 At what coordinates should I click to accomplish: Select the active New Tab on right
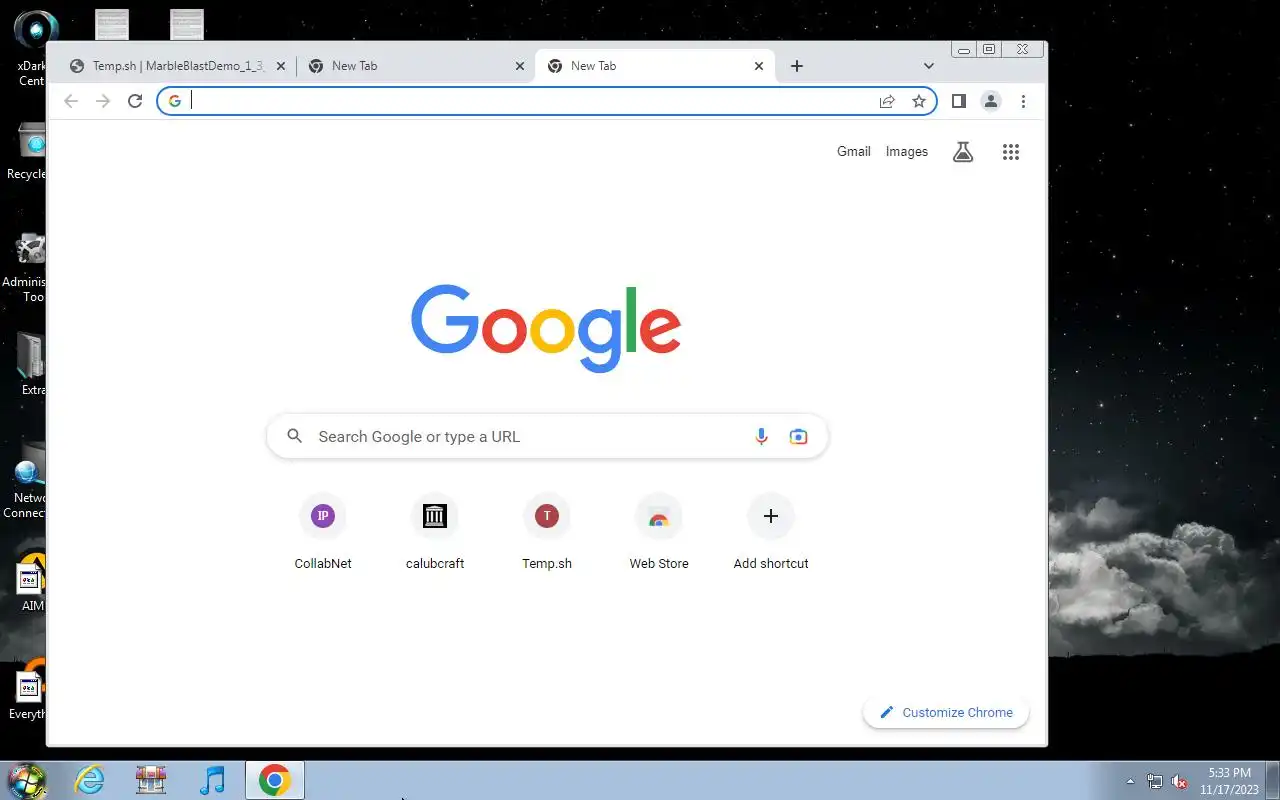click(x=655, y=66)
